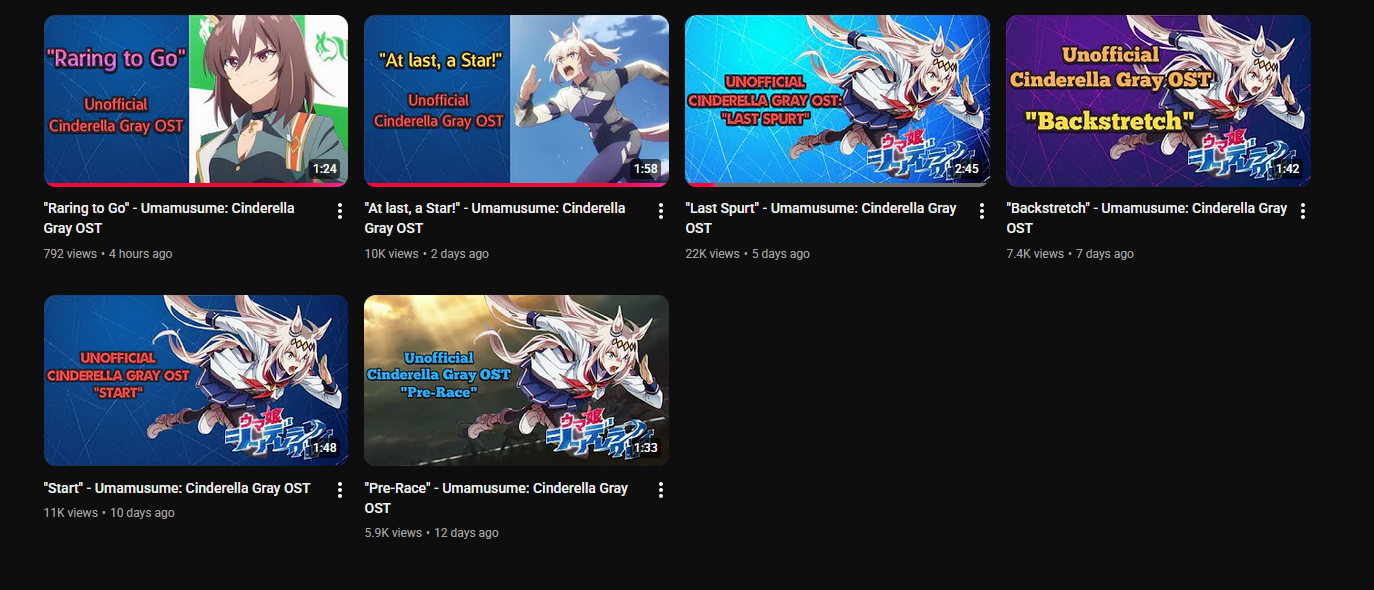Open "Last Spurt" - Umamusume title link
Screen dimensions: 1374x590
tap(821, 218)
